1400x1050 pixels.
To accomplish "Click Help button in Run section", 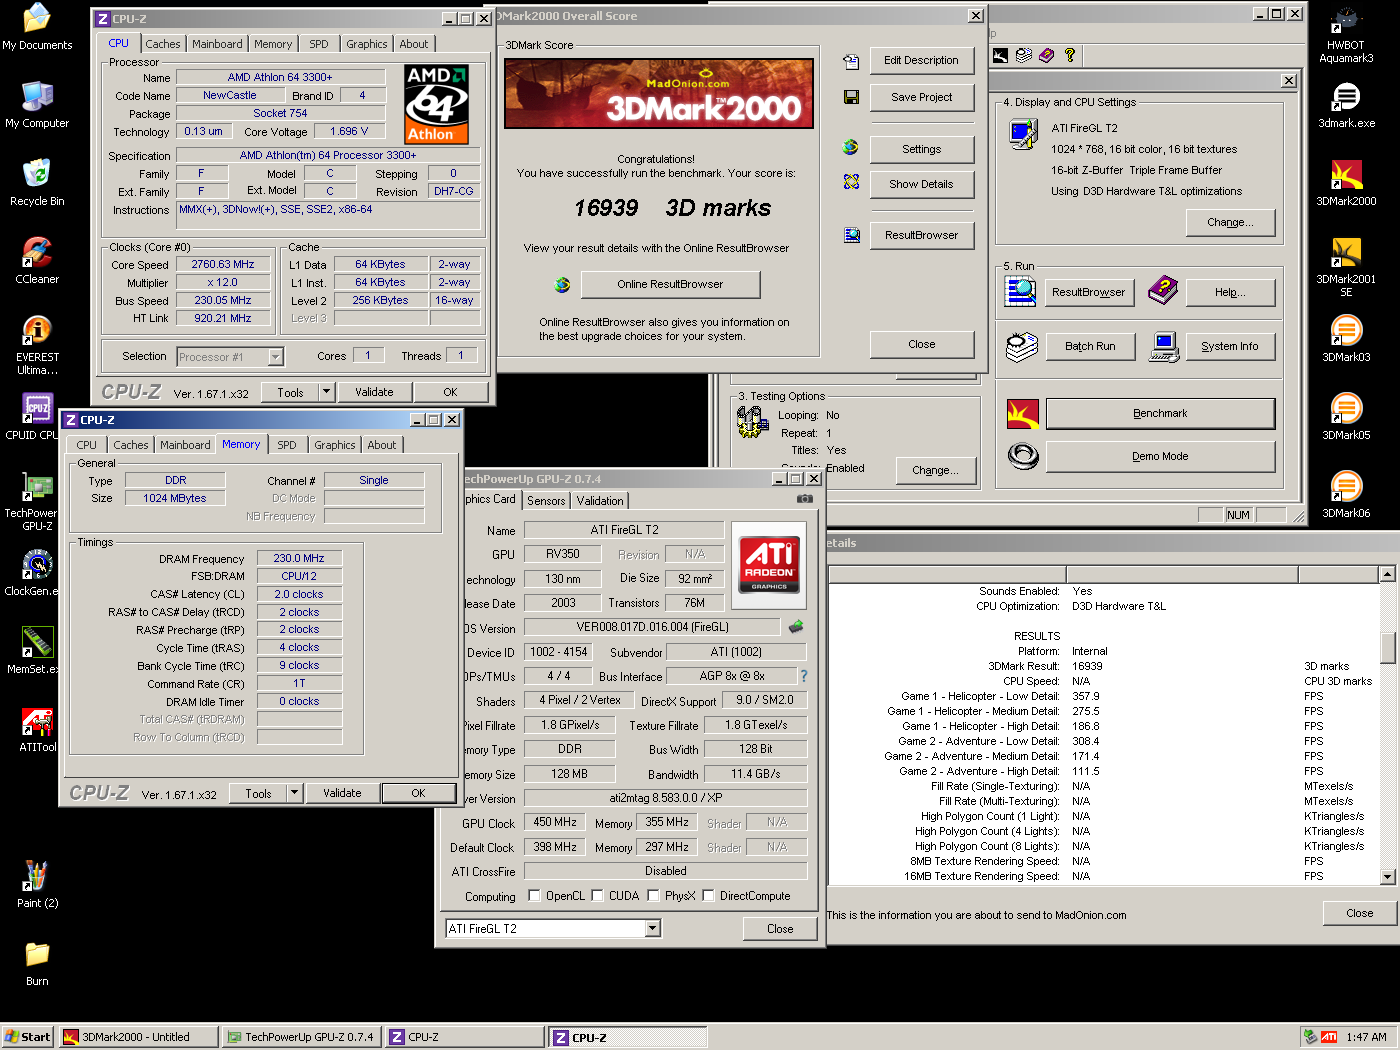I will [1230, 292].
